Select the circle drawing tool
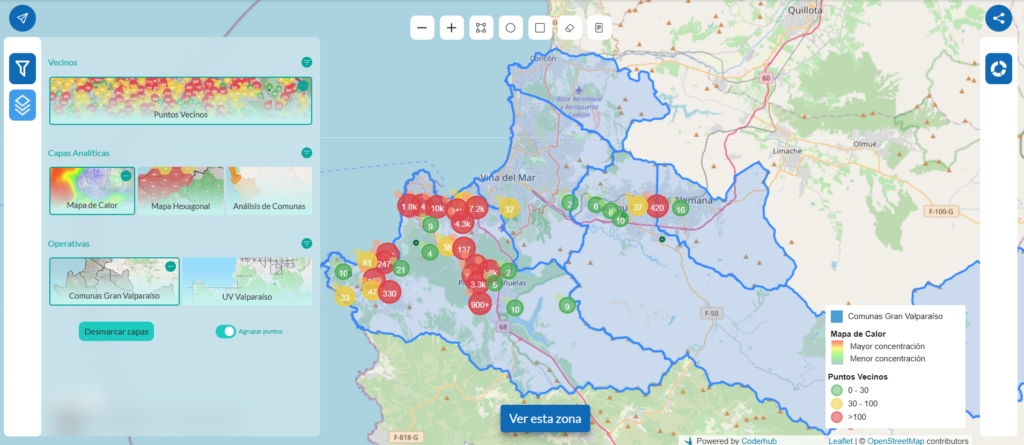The width and height of the screenshot is (1024, 445). [510, 28]
